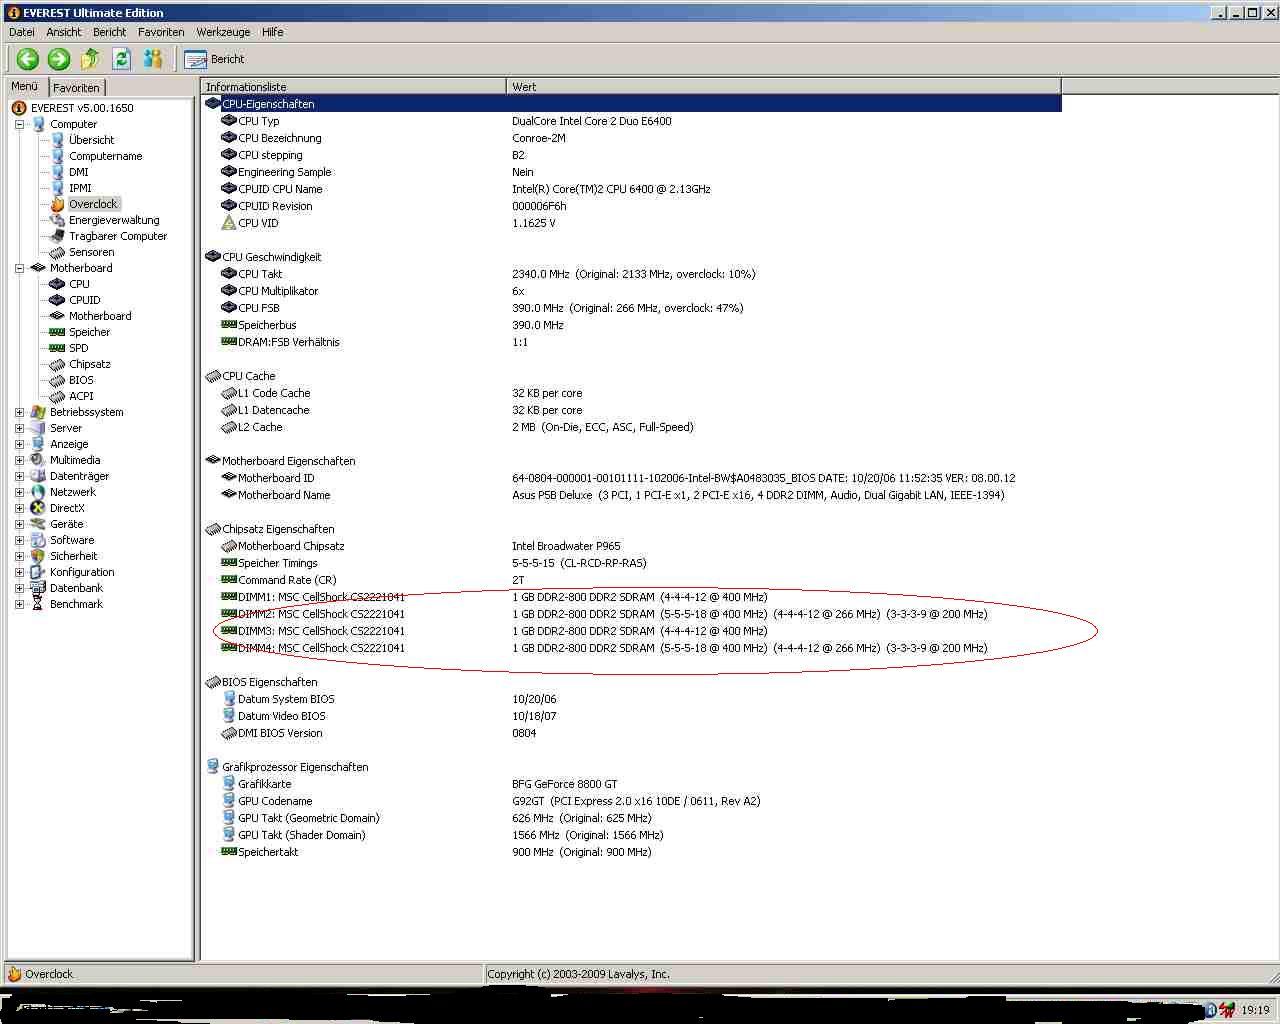
Task: Expand the Multimedia tree node
Action: pos(19,460)
